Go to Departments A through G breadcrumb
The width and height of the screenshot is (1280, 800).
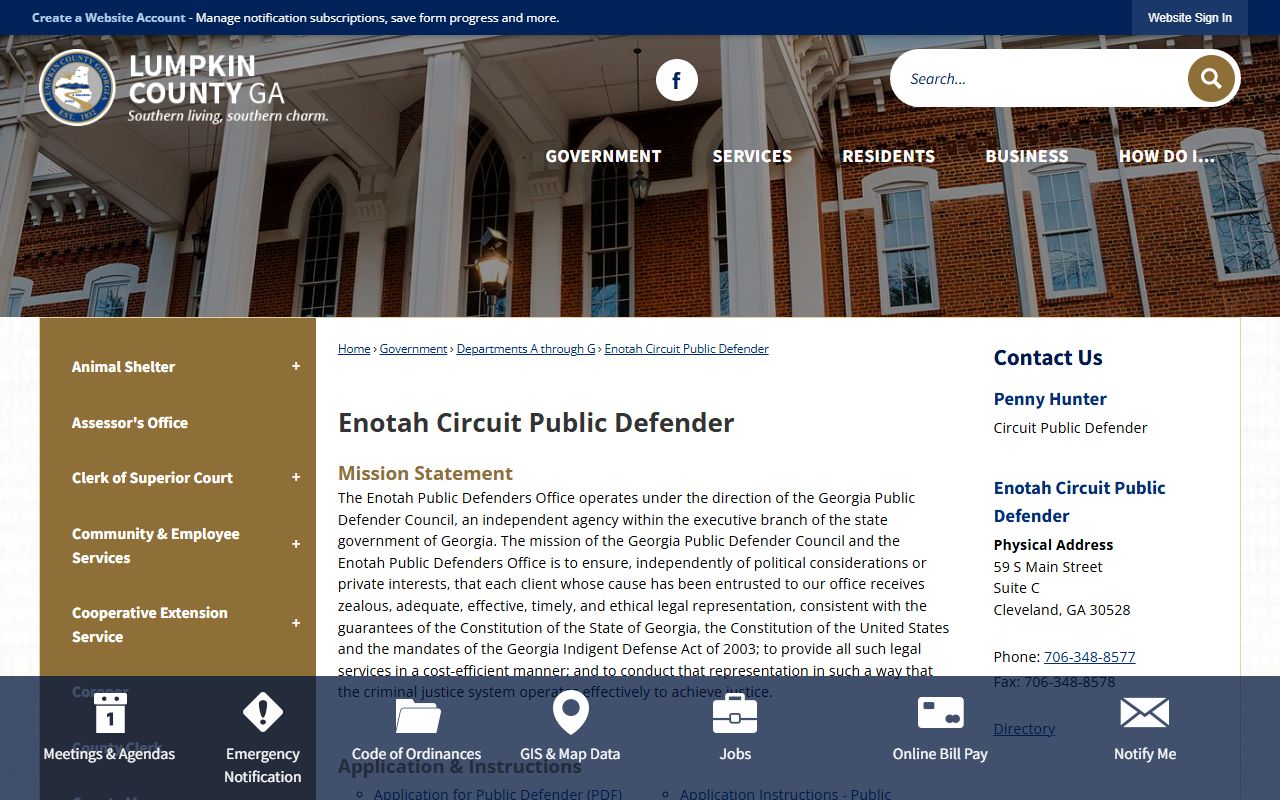[526, 349]
